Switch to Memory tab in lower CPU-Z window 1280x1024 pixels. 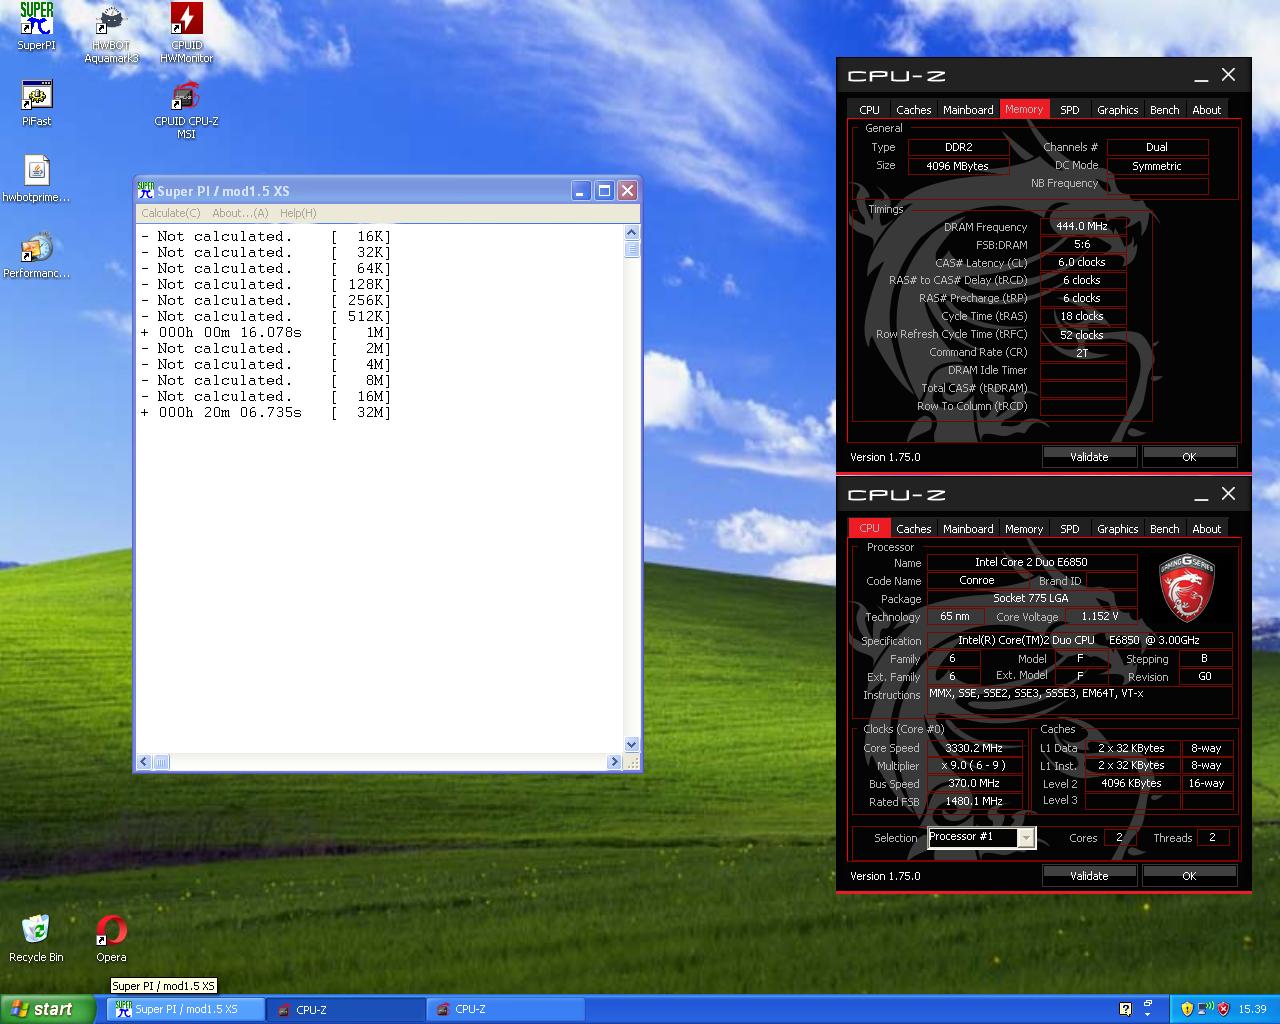(x=1024, y=529)
